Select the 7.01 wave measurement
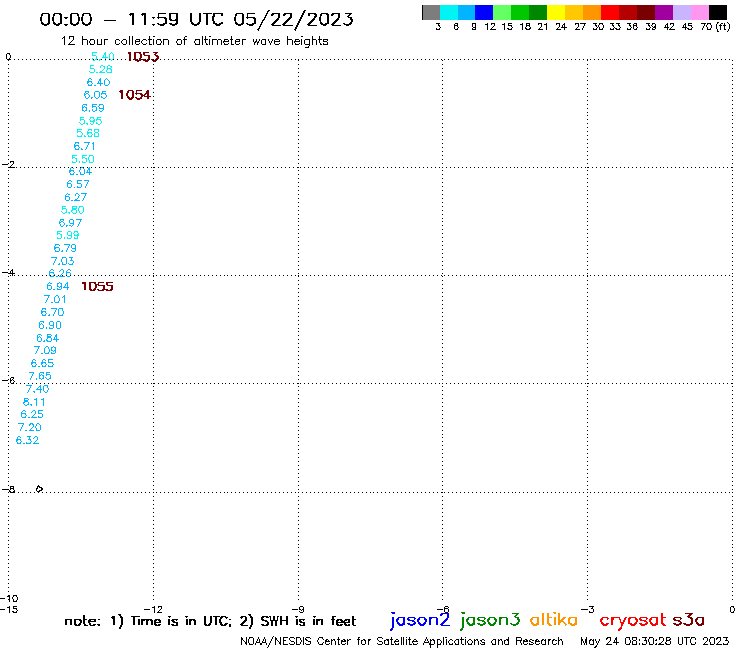The height and width of the screenshot is (650, 740). pos(55,299)
